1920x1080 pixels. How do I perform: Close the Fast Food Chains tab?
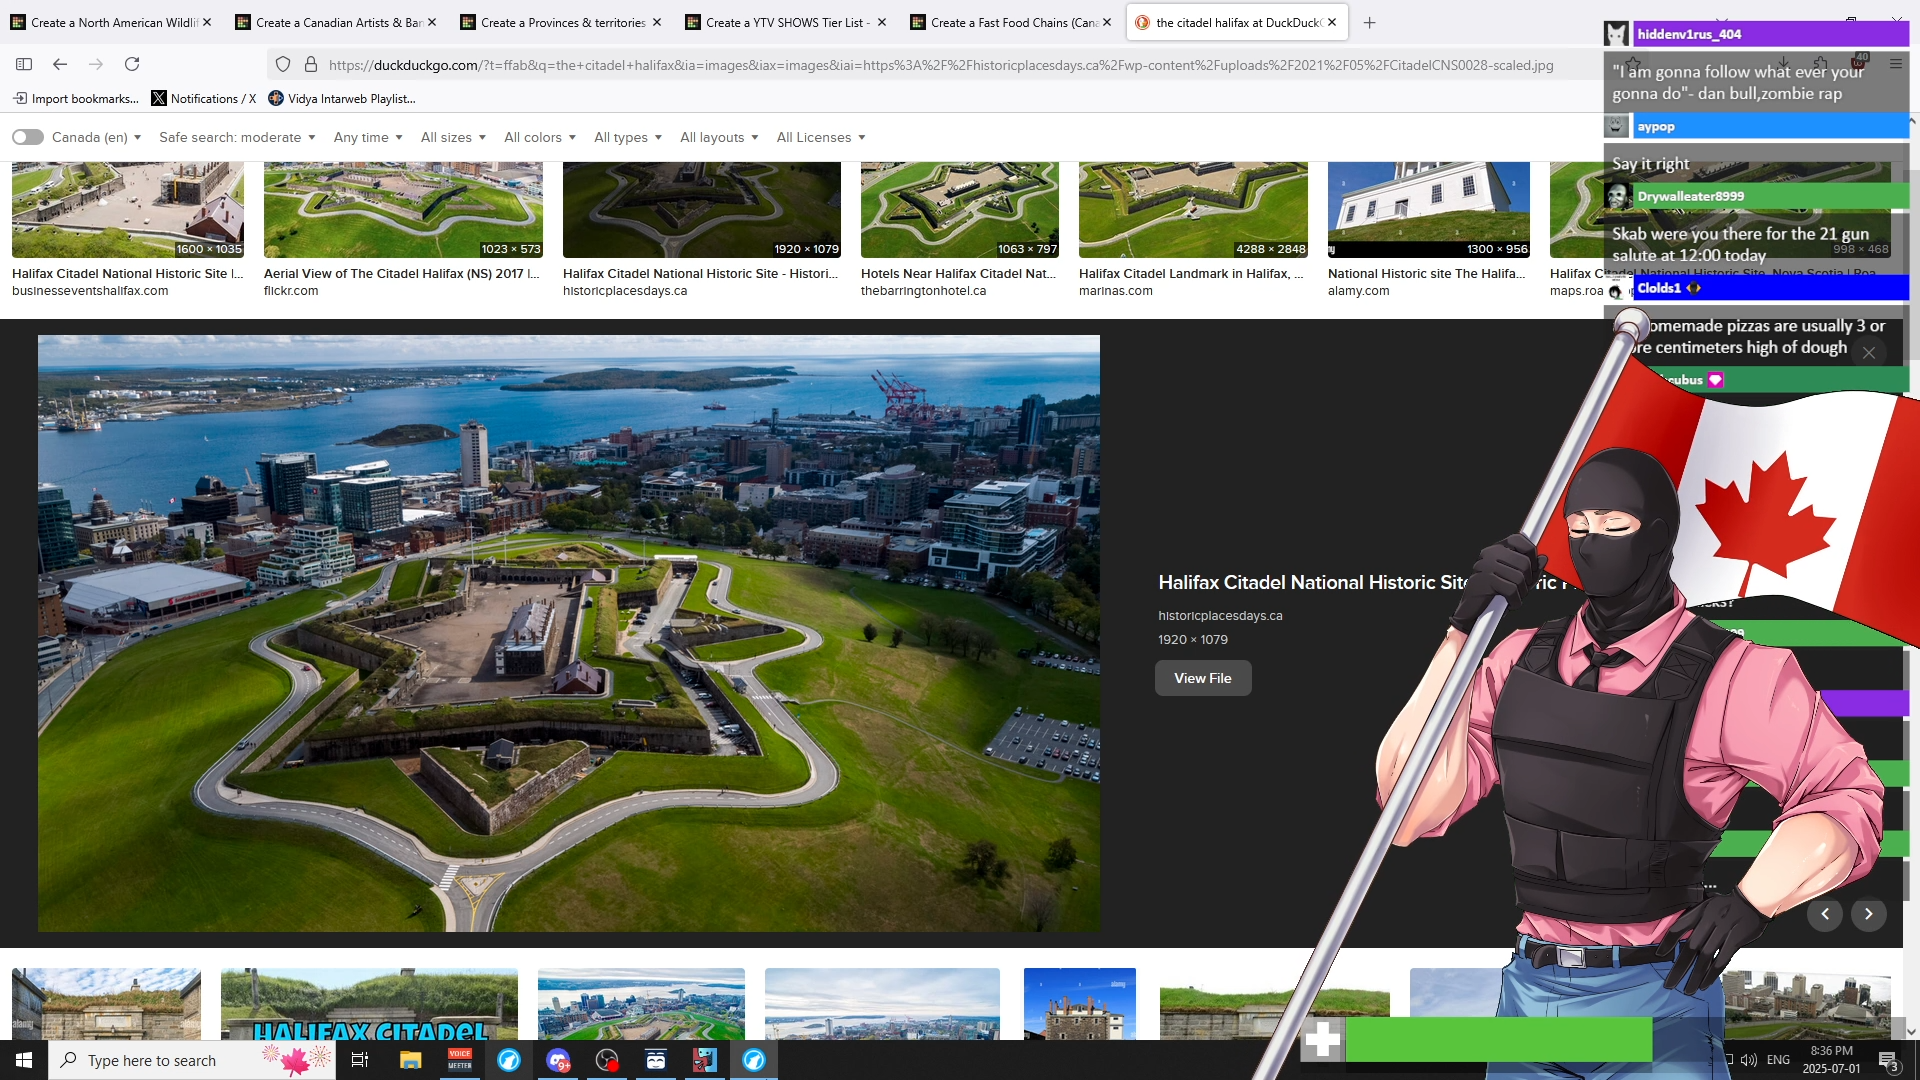(x=1107, y=22)
